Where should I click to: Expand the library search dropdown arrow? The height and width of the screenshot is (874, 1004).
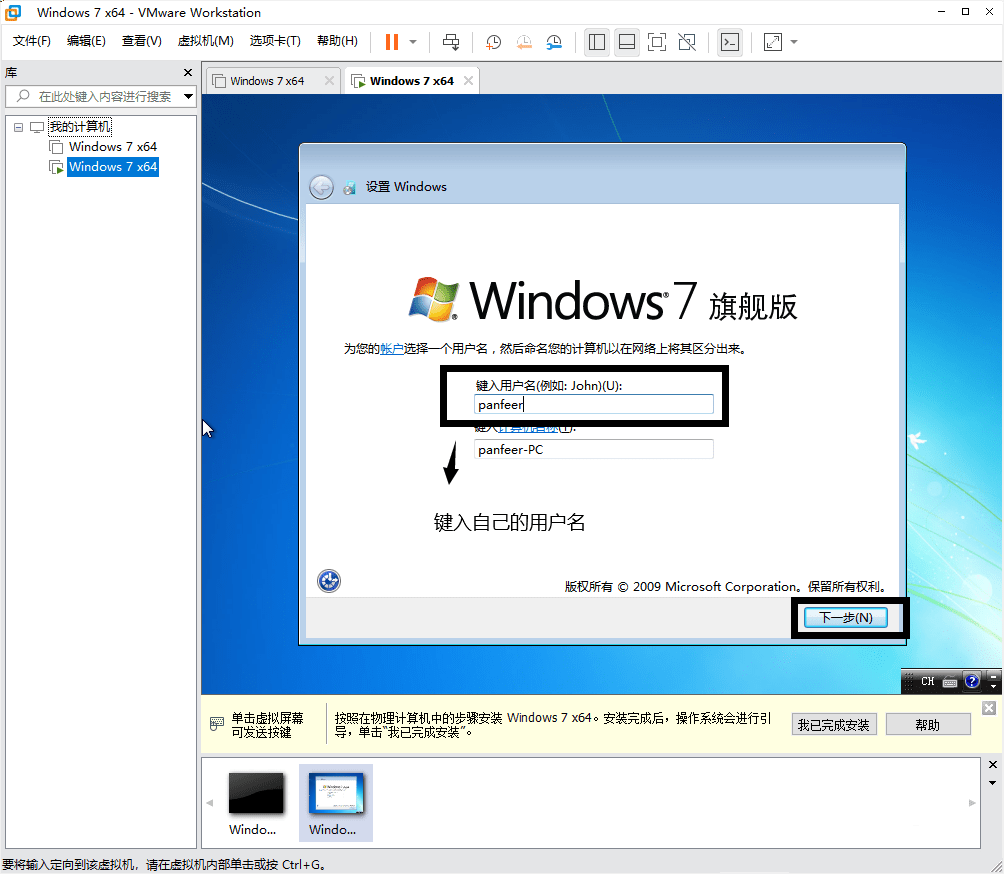click(188, 97)
